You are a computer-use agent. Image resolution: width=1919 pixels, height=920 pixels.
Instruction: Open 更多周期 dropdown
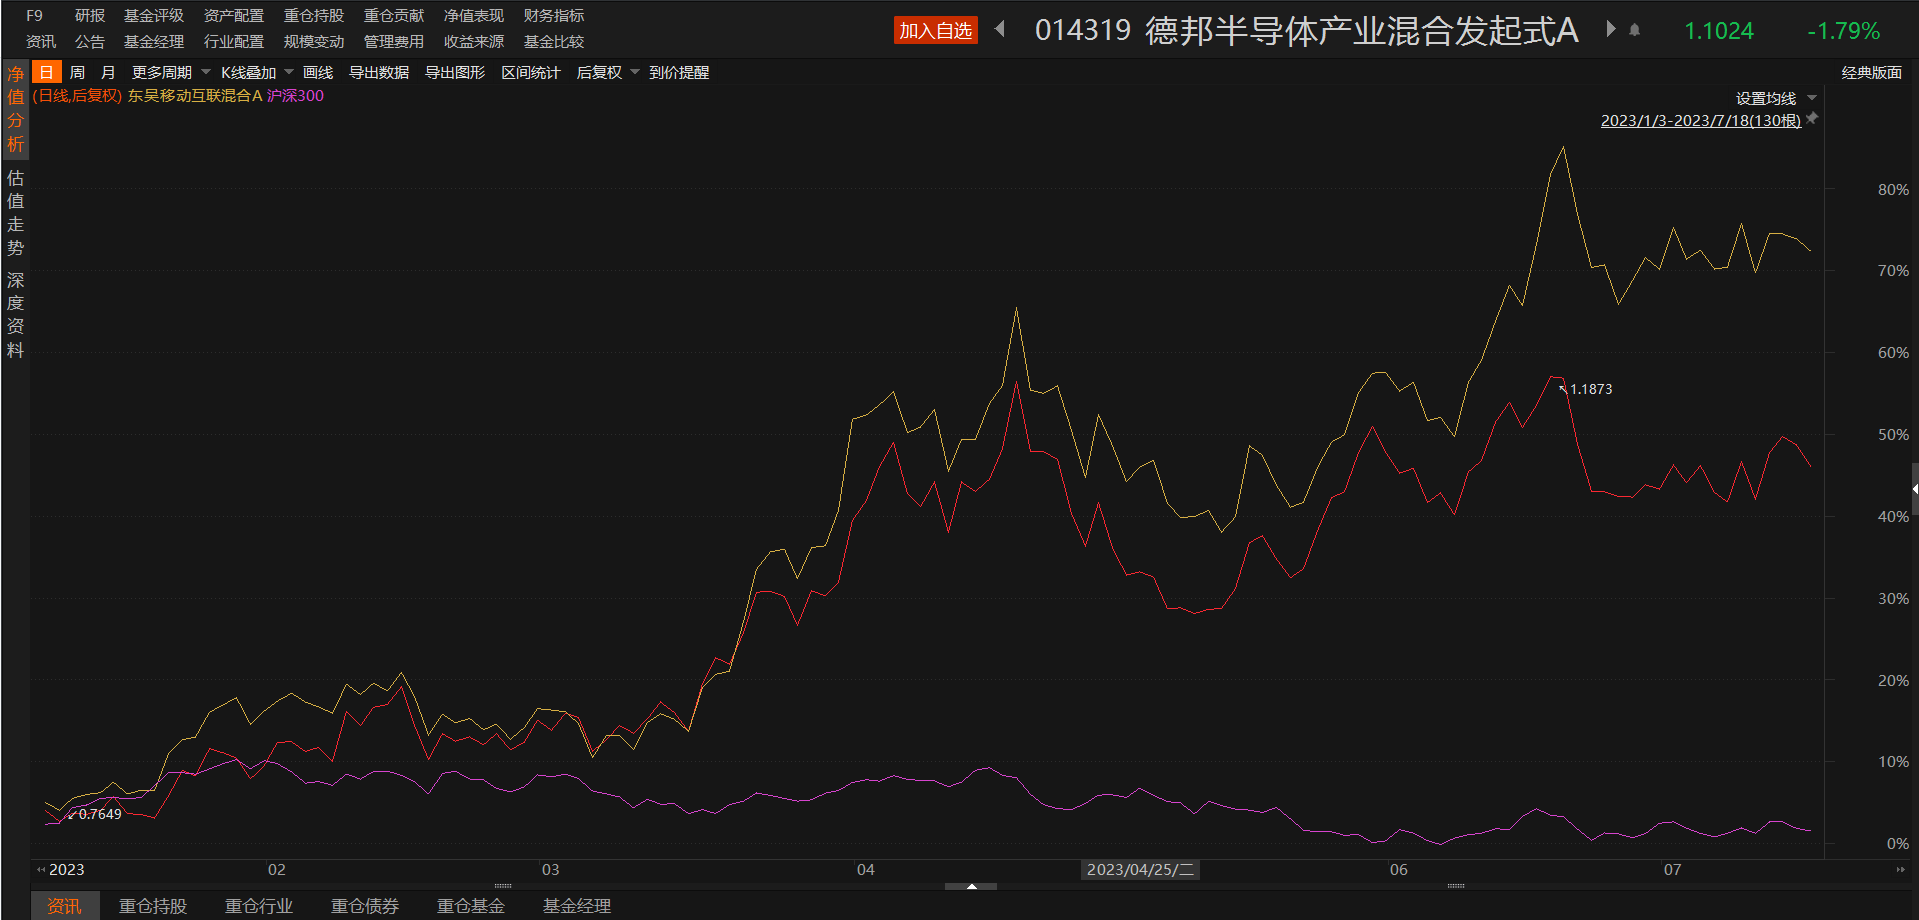[170, 73]
